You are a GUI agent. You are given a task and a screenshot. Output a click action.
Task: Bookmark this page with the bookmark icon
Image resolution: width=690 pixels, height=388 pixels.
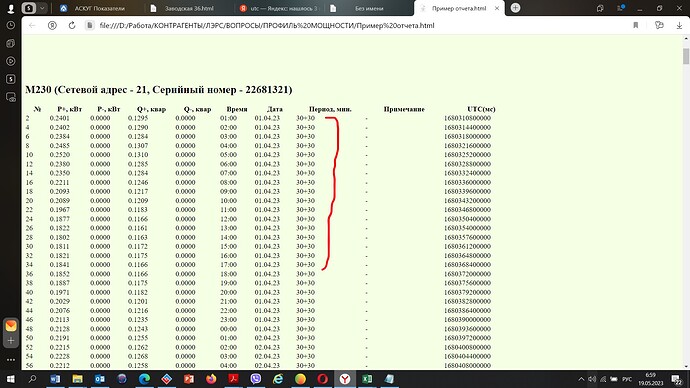point(635,26)
